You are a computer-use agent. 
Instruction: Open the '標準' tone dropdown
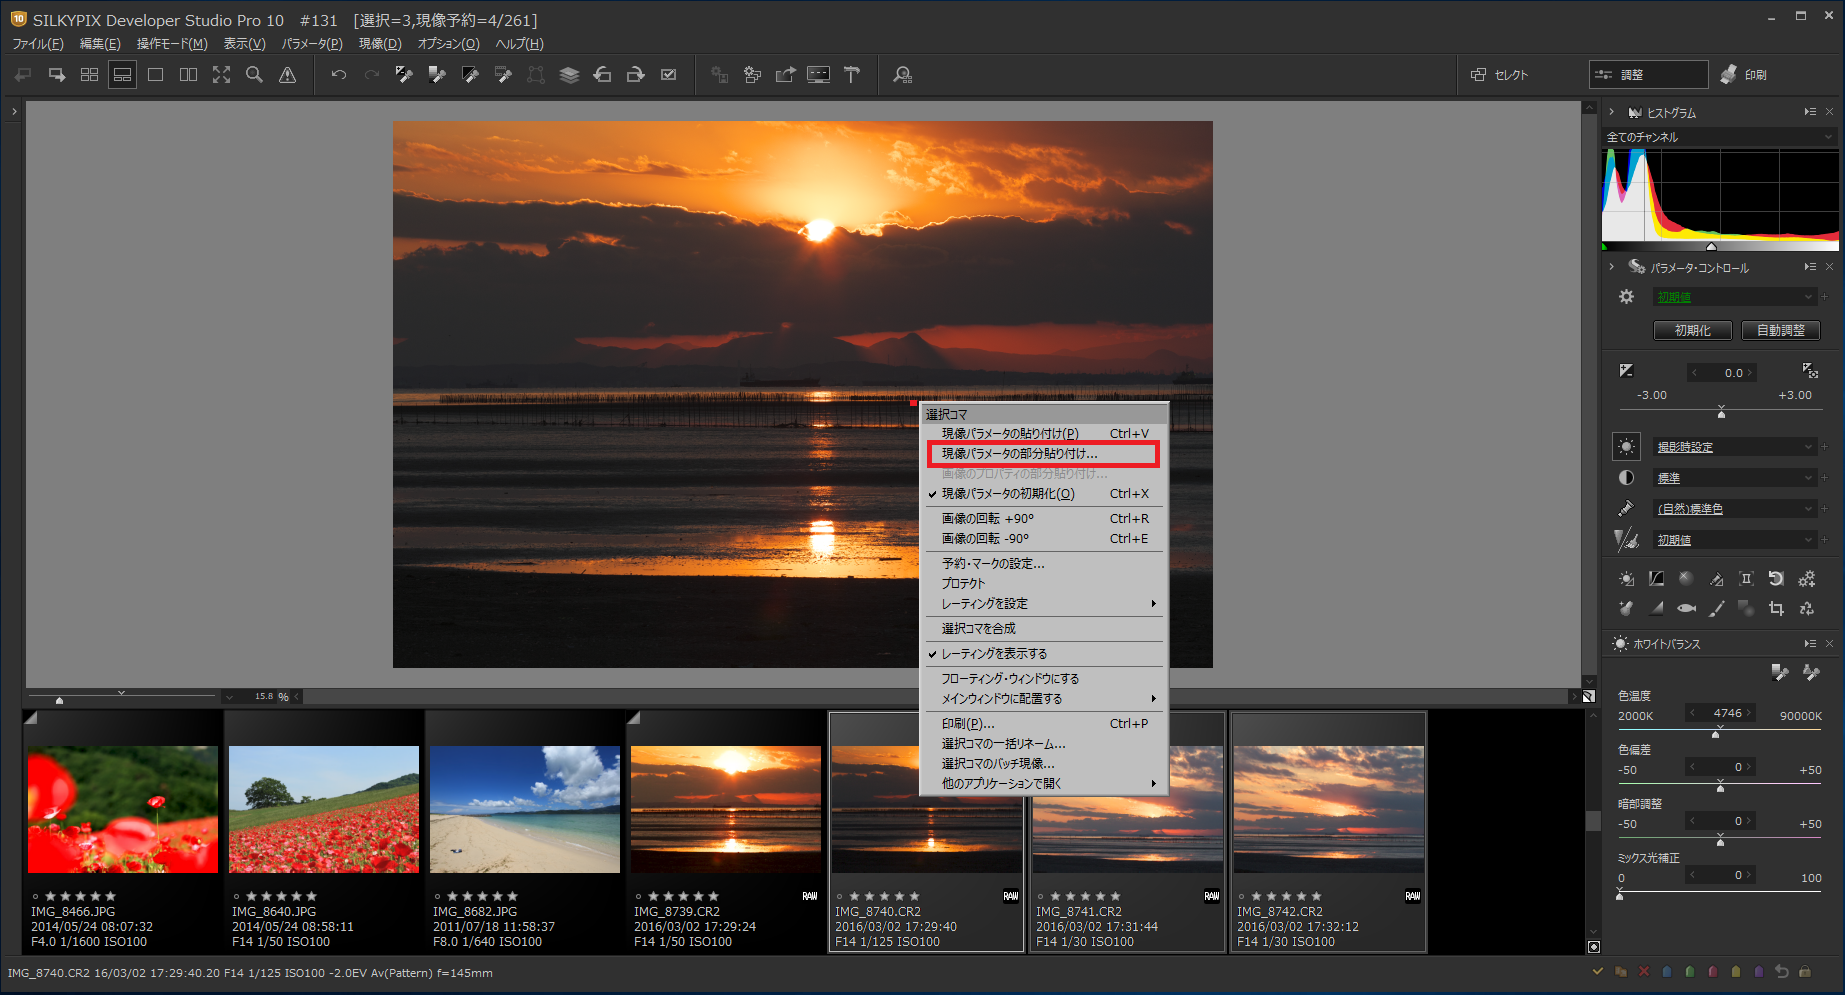point(1735,478)
